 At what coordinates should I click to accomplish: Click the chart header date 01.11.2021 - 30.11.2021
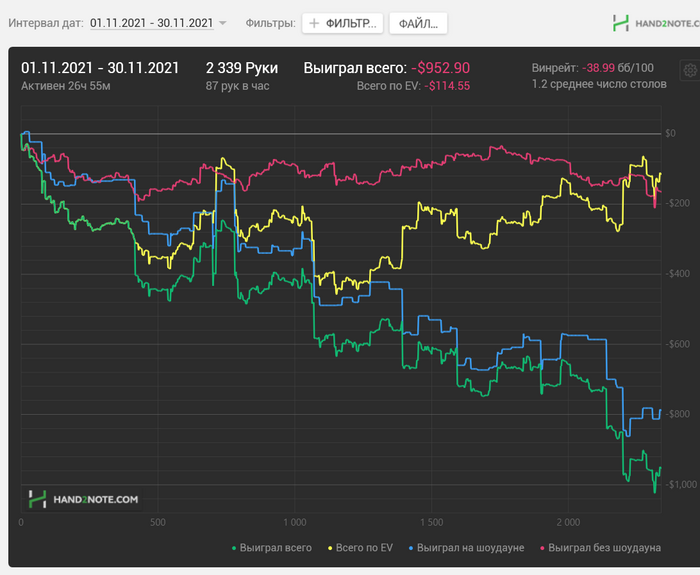click(100, 68)
